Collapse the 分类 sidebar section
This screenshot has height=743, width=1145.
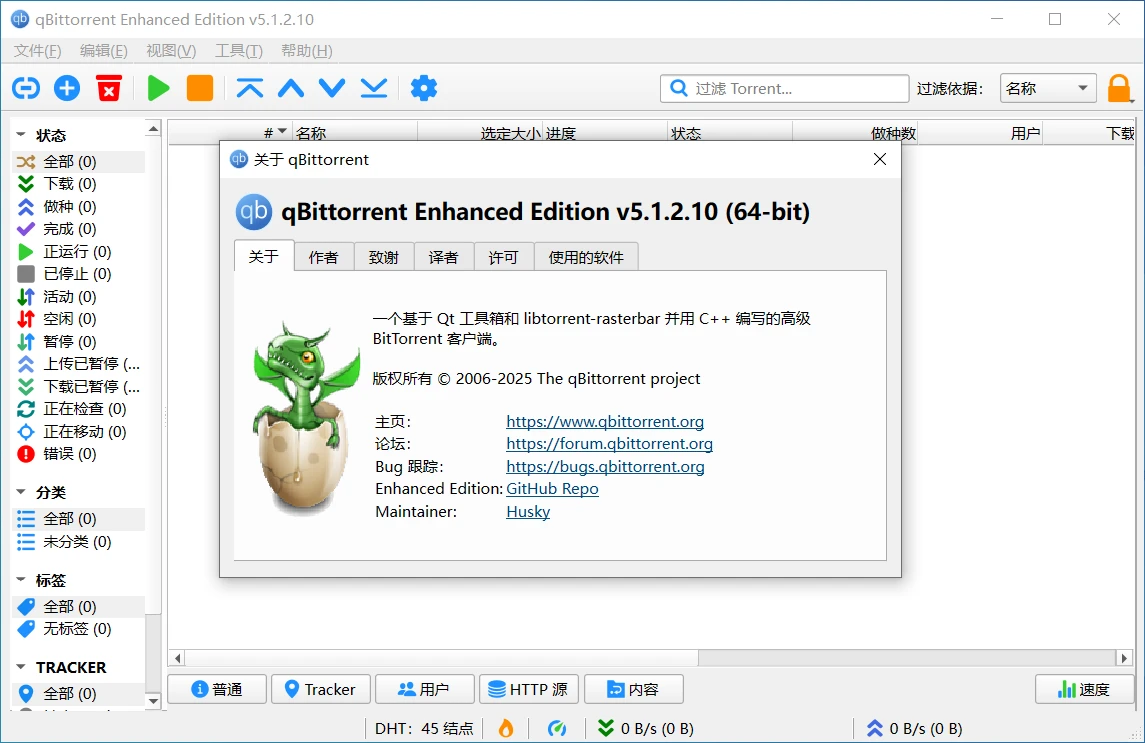tap(21, 492)
